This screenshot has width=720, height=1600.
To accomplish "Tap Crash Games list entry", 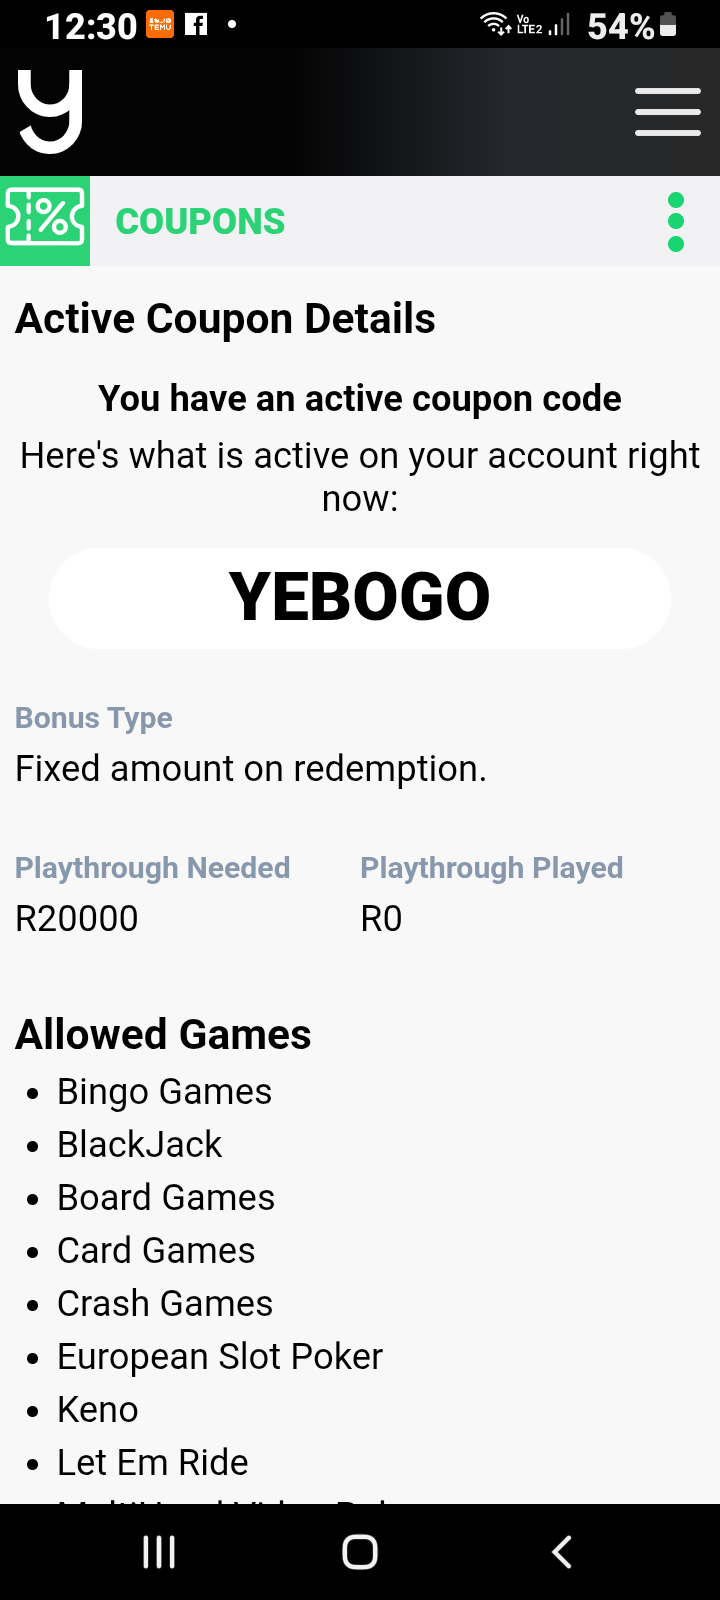I will point(165,1304).
